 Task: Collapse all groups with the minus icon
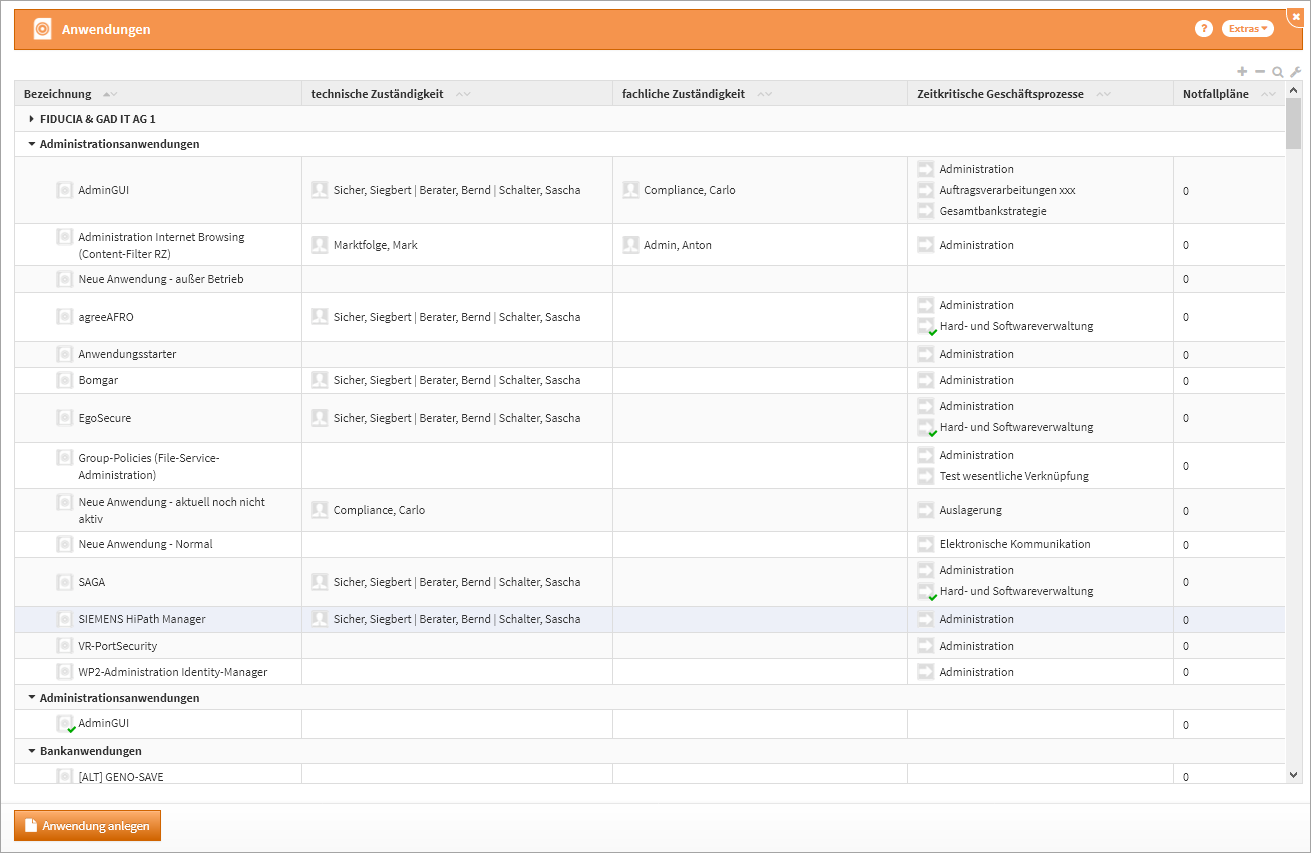[x=1260, y=71]
